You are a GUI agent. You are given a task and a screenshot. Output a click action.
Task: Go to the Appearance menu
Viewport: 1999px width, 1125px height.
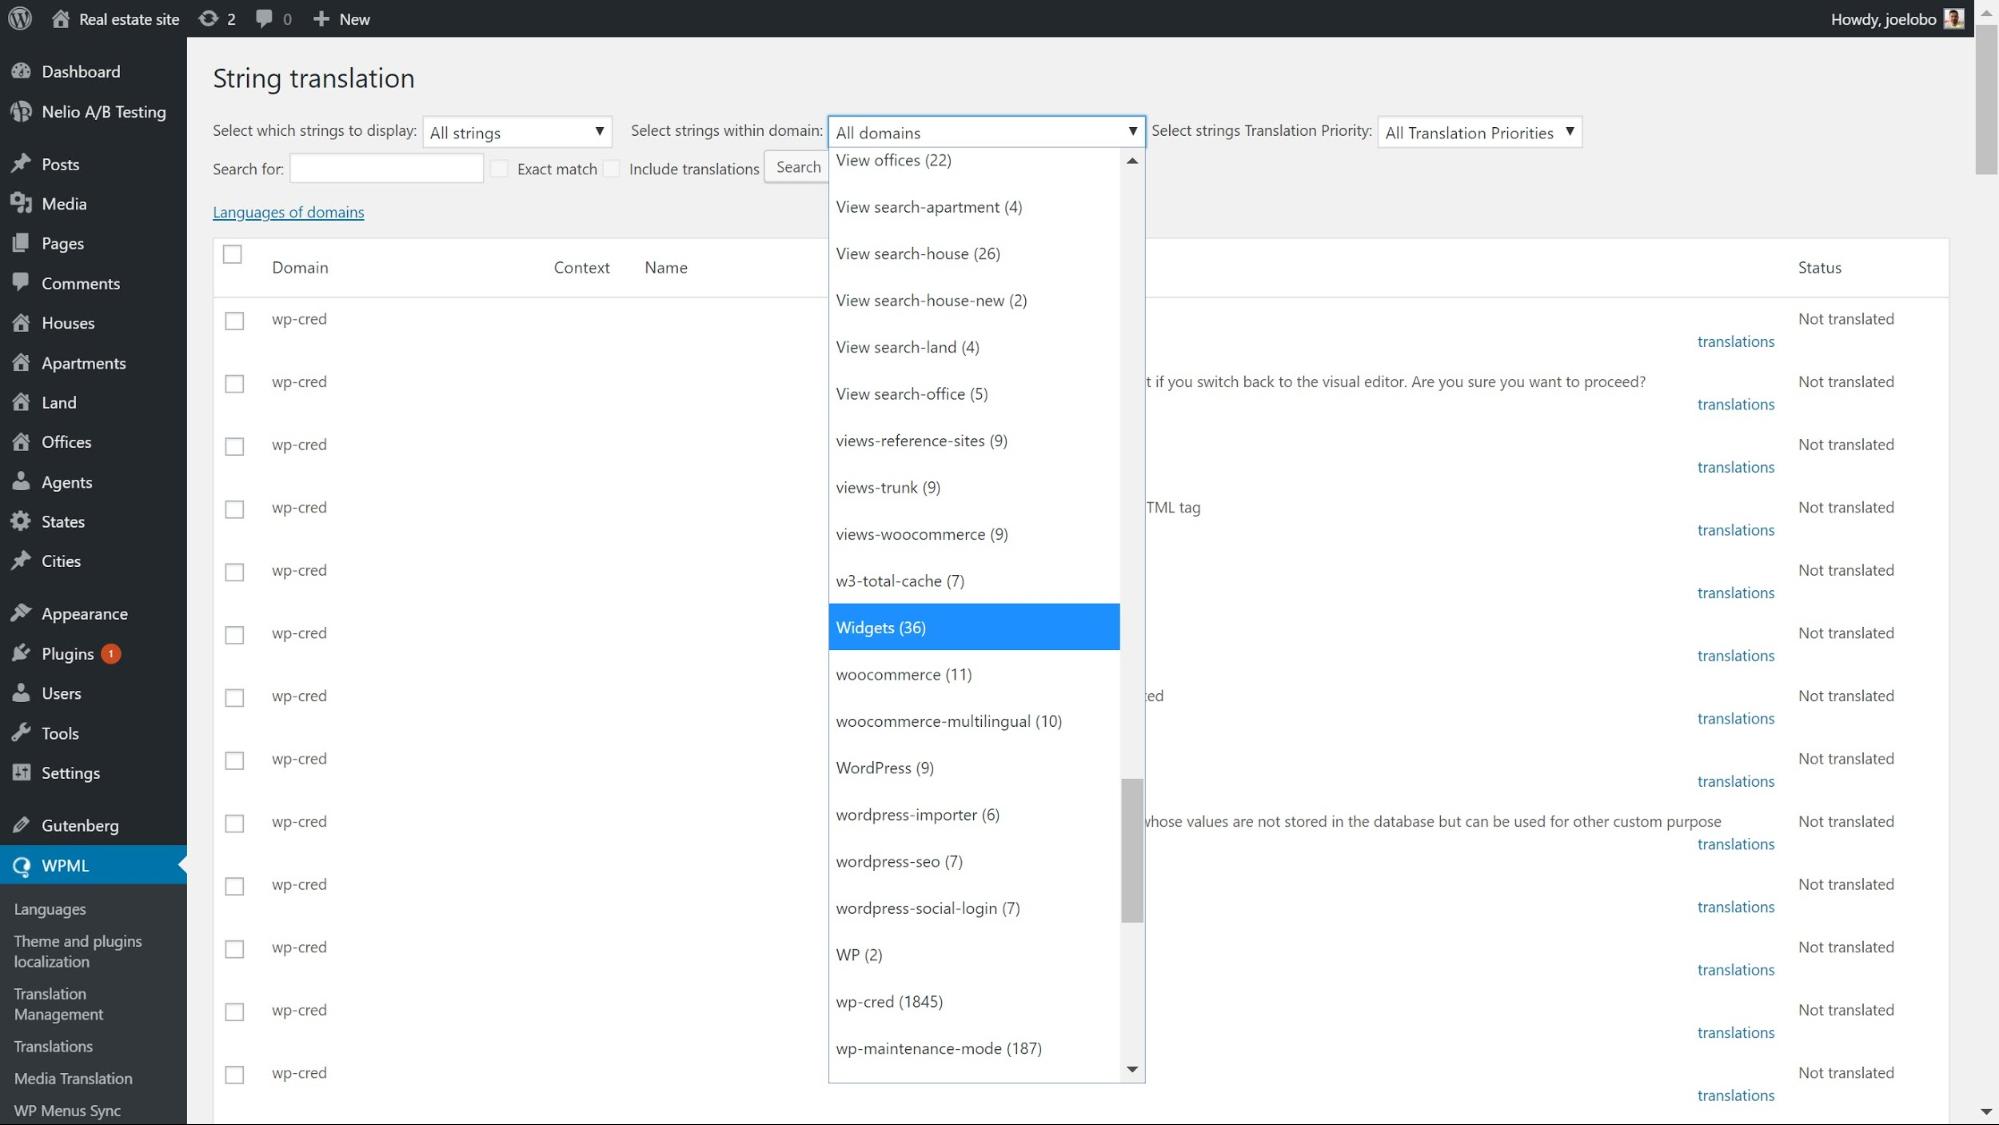coord(84,614)
